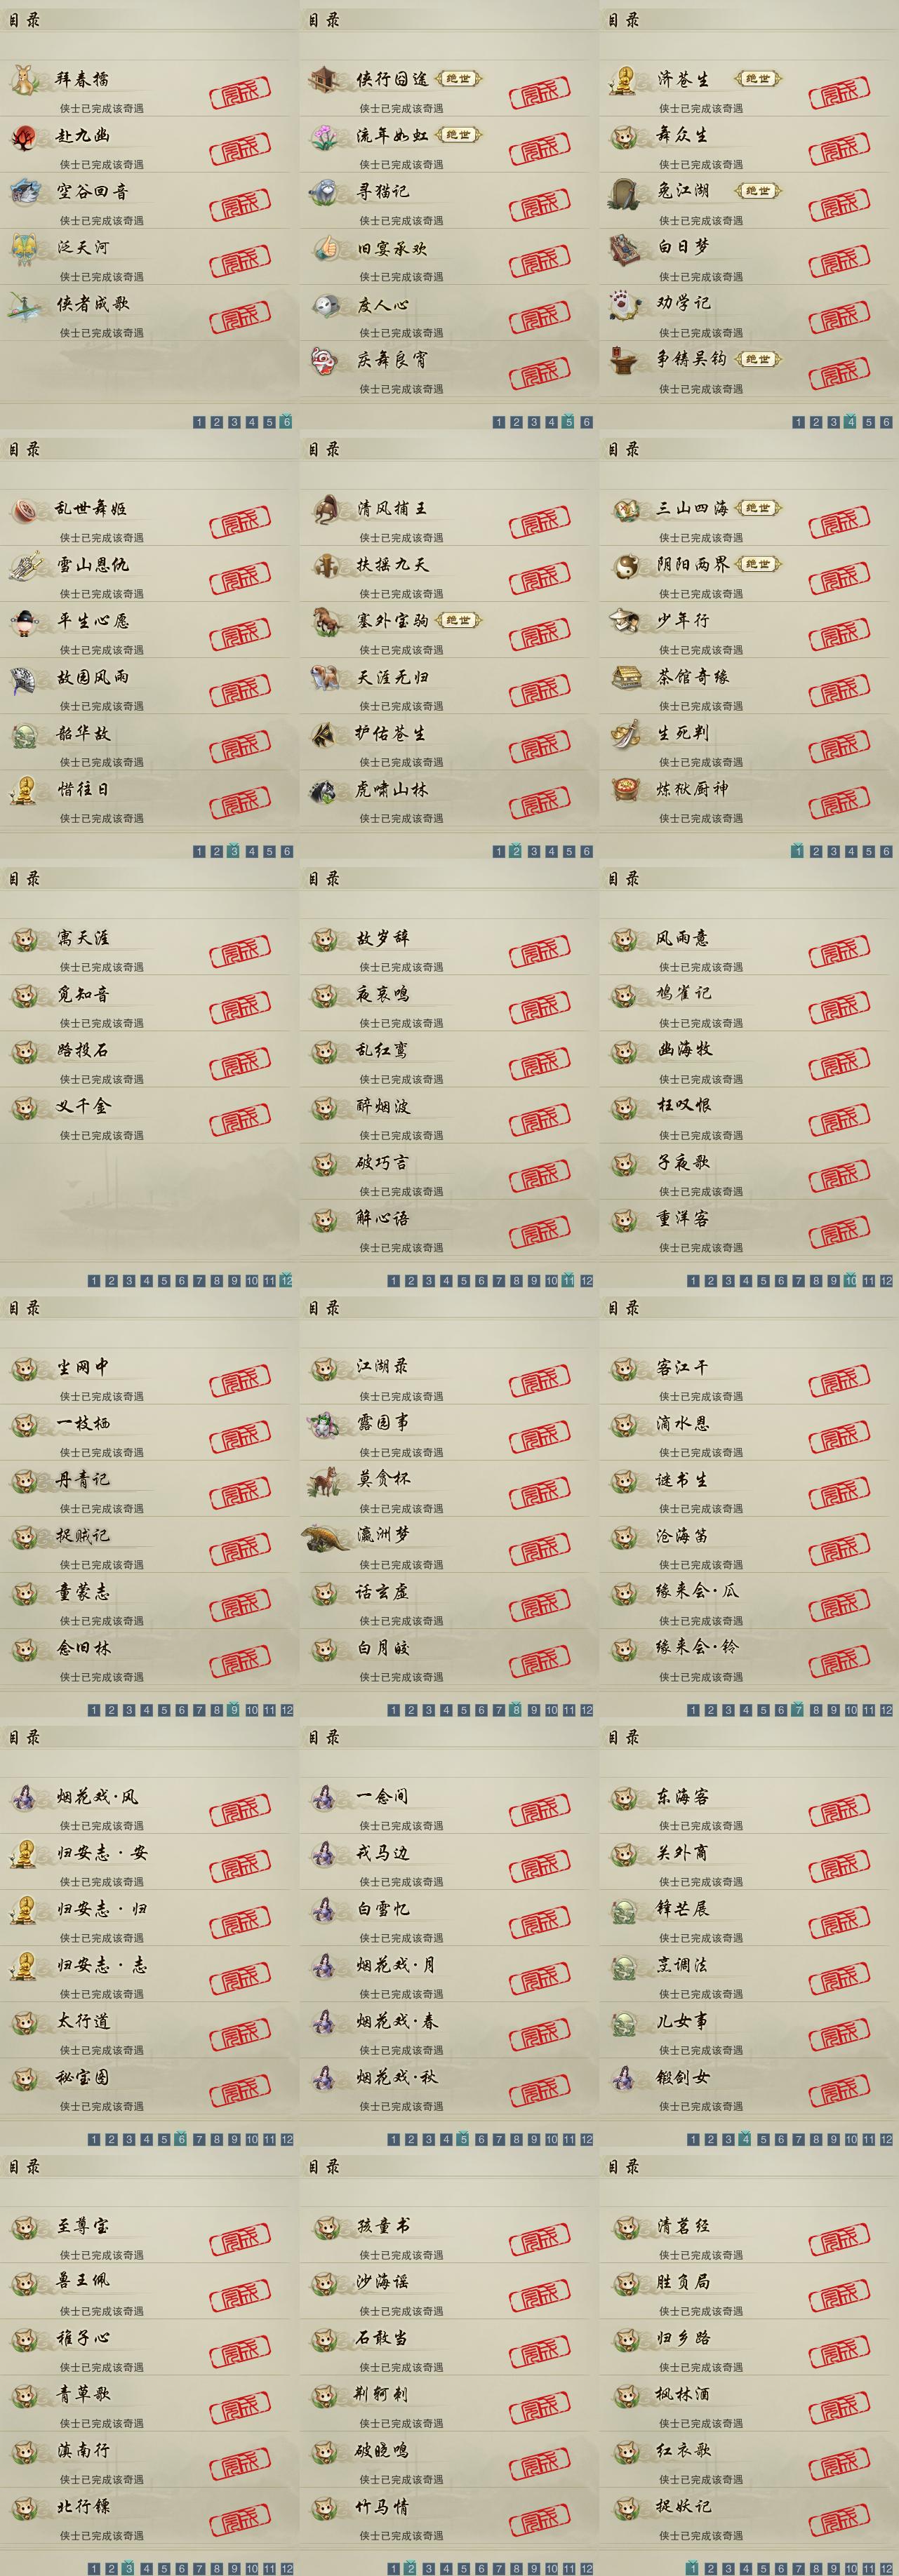Click the paw print icon for 劝学记
This screenshot has height=2576, width=899.
click(x=625, y=304)
